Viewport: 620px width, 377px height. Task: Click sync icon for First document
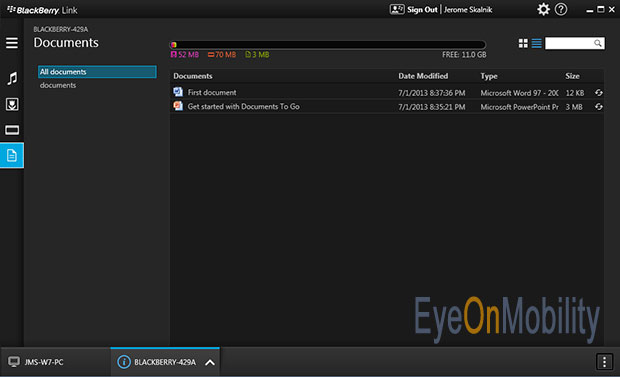click(x=599, y=93)
